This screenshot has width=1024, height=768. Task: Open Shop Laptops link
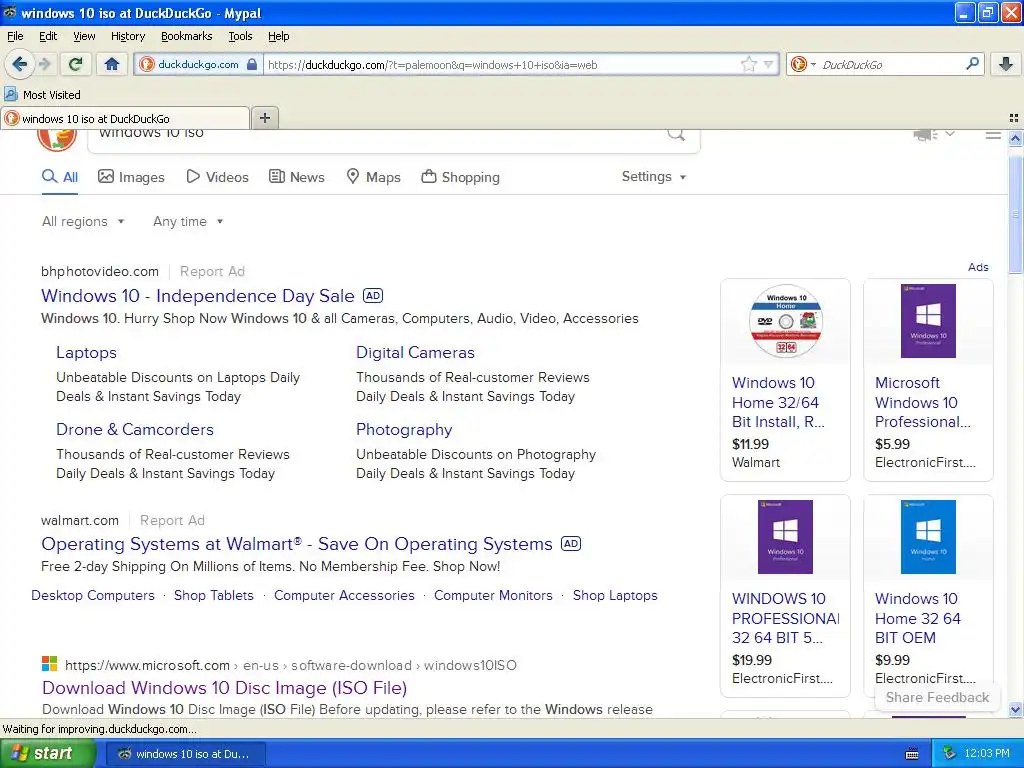click(615, 596)
